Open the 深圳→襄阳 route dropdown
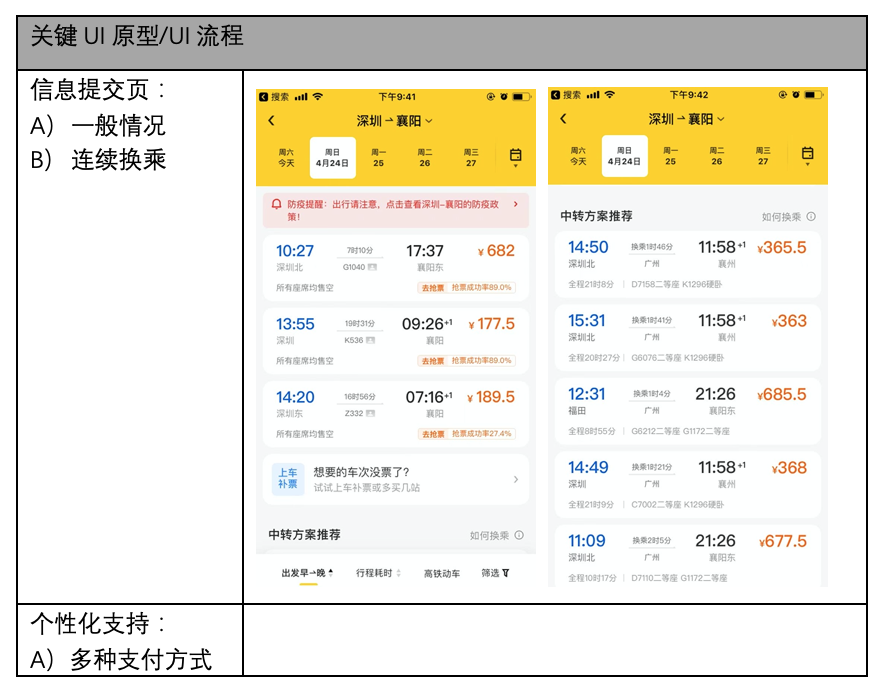The width and height of the screenshot is (890, 688). click(393, 120)
